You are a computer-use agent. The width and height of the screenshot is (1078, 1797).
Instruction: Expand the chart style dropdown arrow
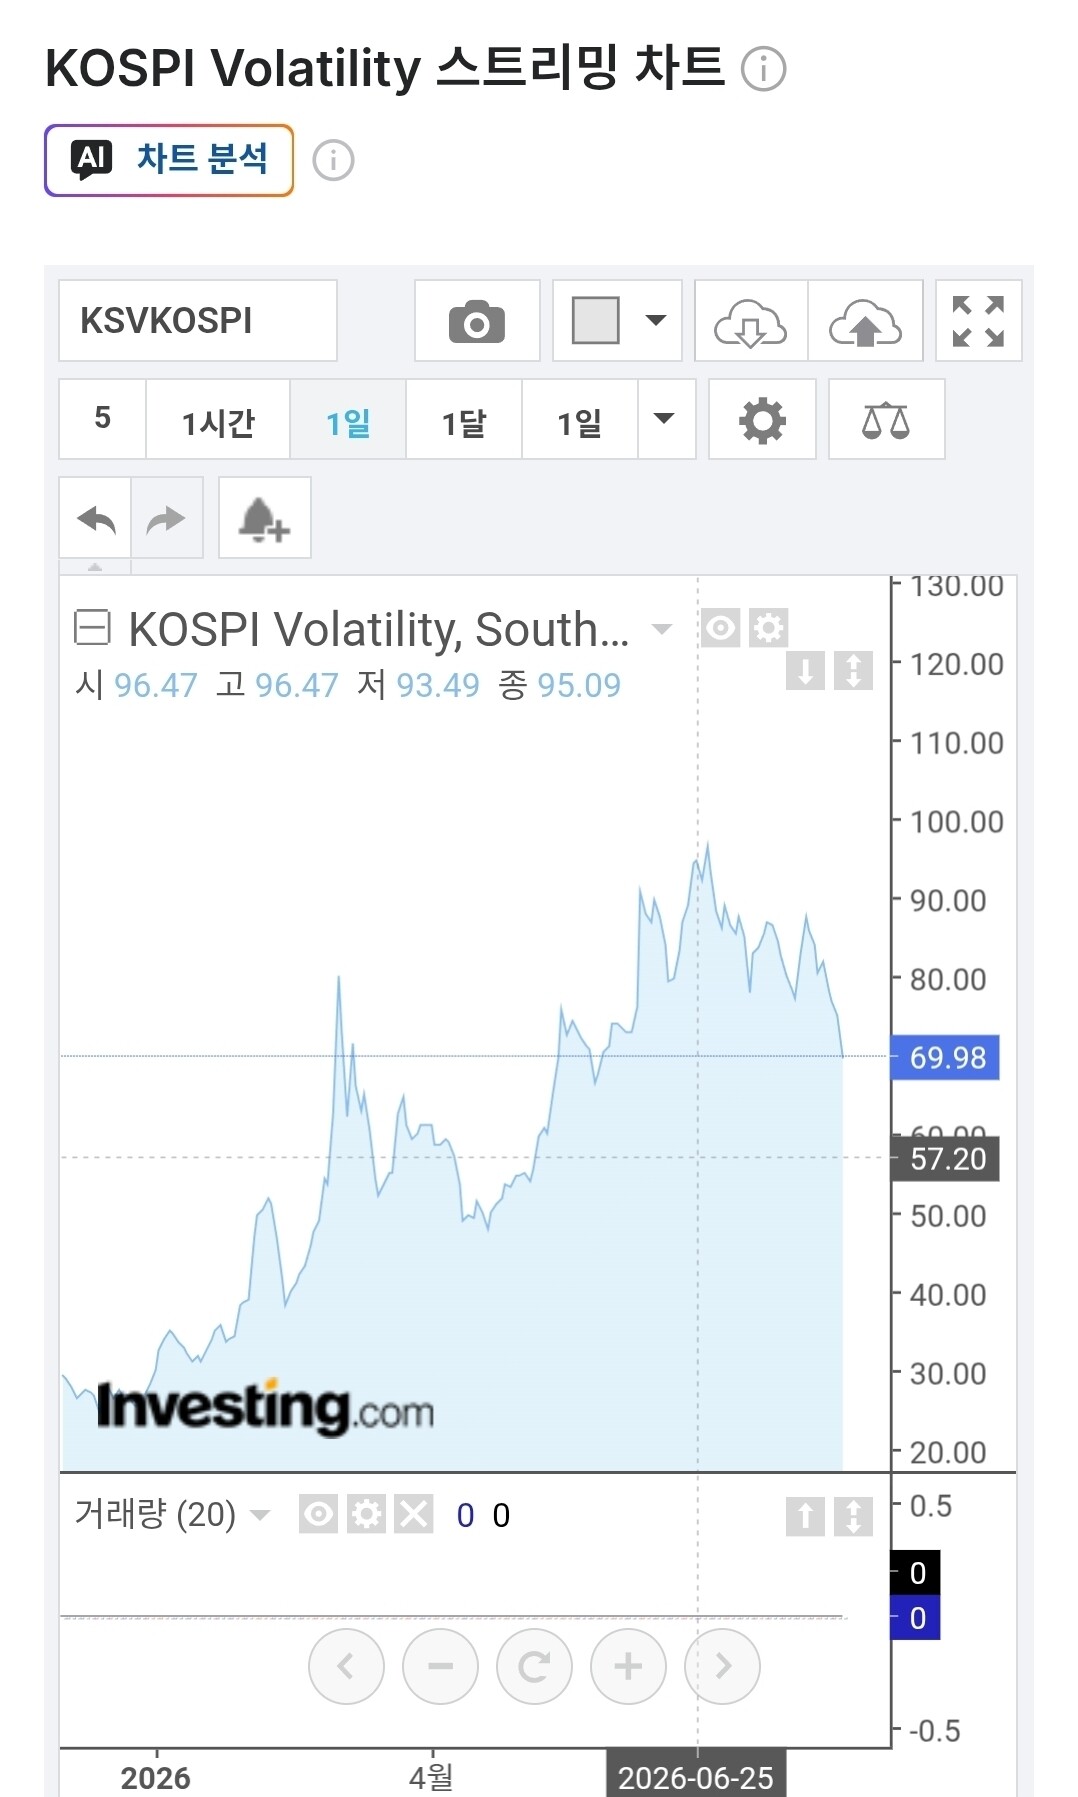[x=656, y=321]
